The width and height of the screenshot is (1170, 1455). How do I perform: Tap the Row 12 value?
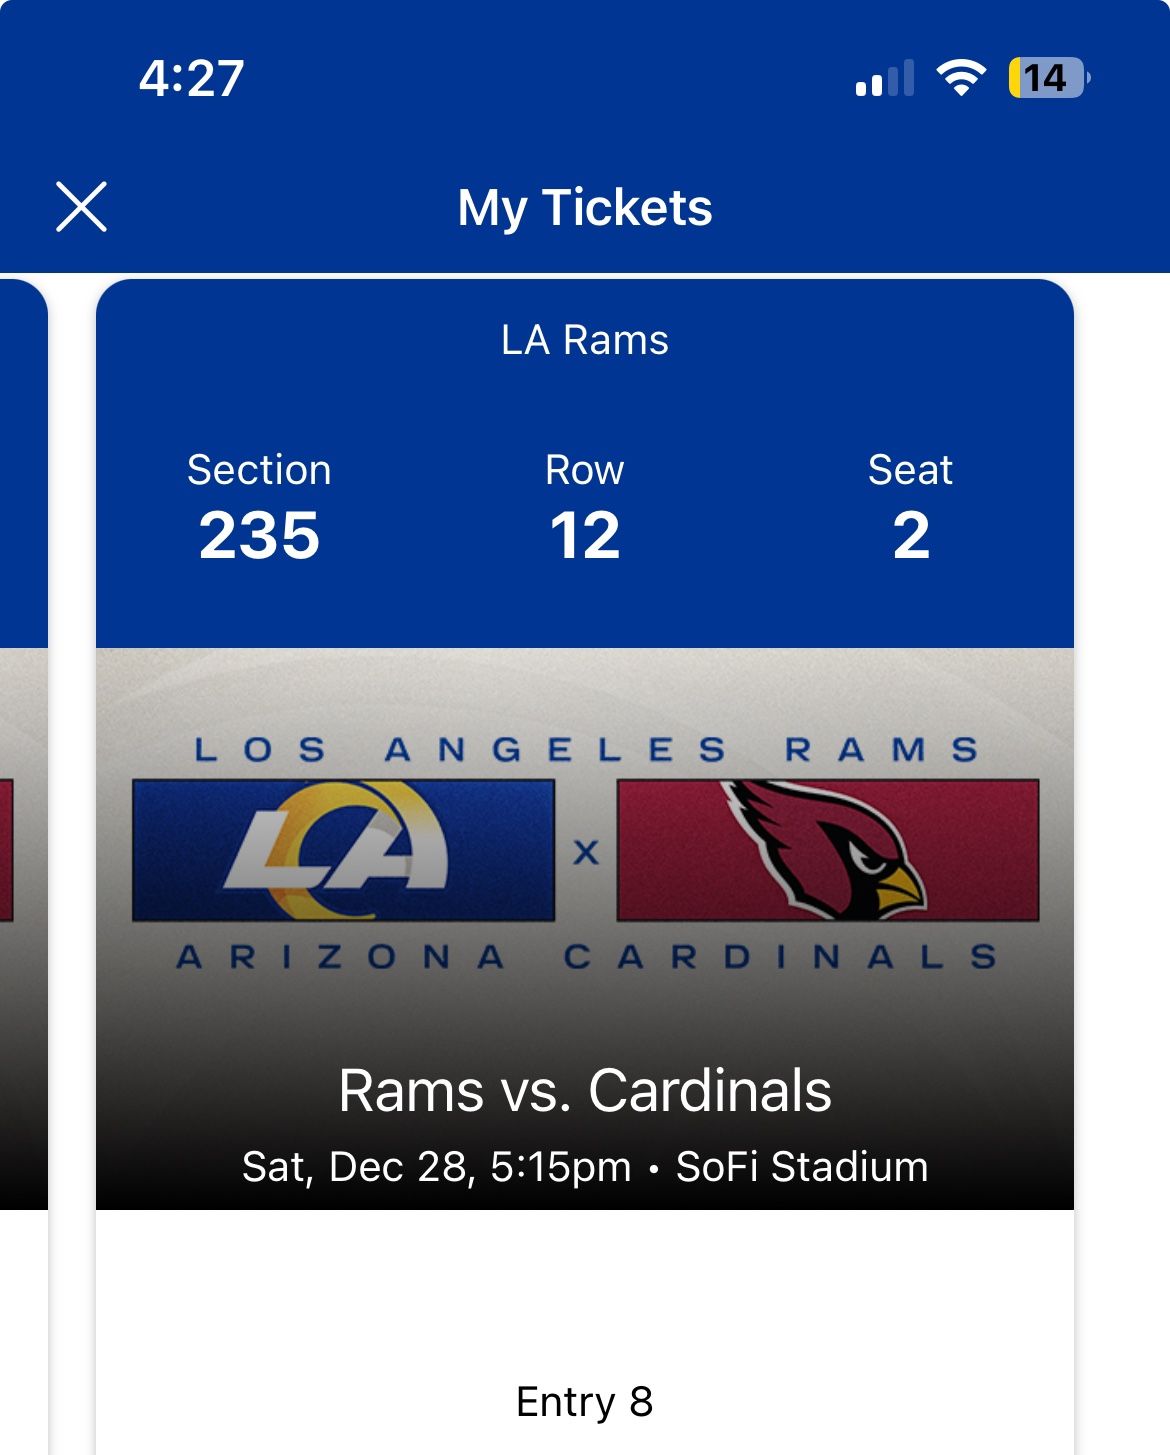pyautogui.click(x=585, y=535)
